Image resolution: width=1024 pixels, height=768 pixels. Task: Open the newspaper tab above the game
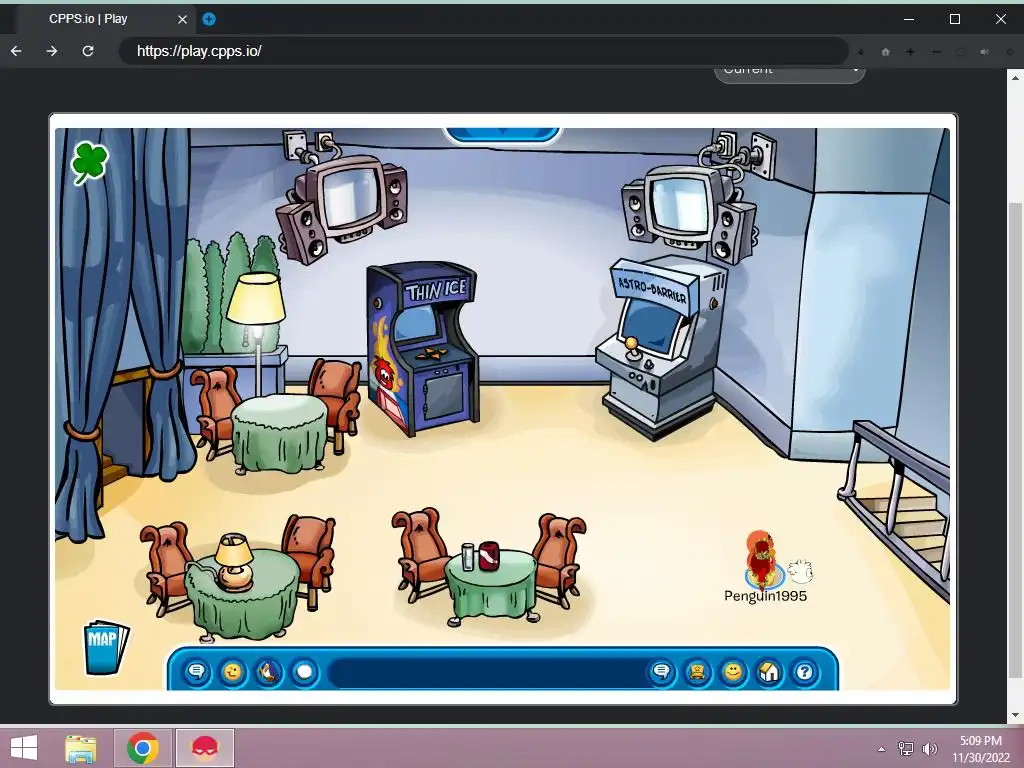pos(502,134)
